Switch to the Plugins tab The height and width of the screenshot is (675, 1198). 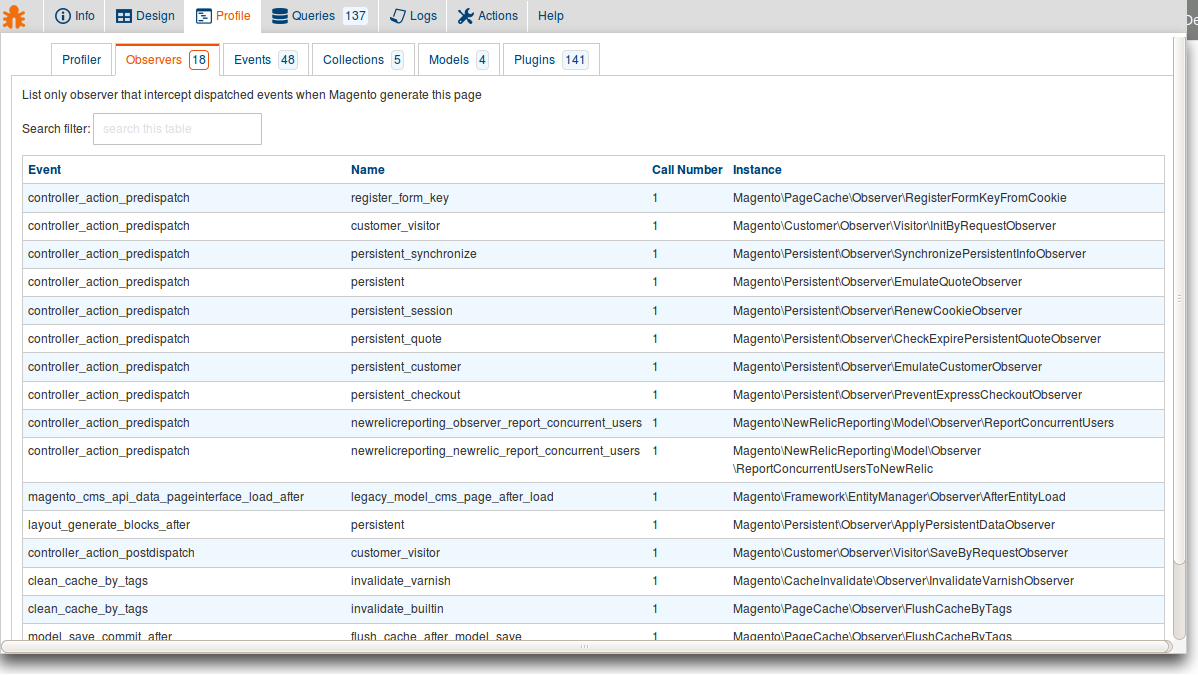click(550, 60)
